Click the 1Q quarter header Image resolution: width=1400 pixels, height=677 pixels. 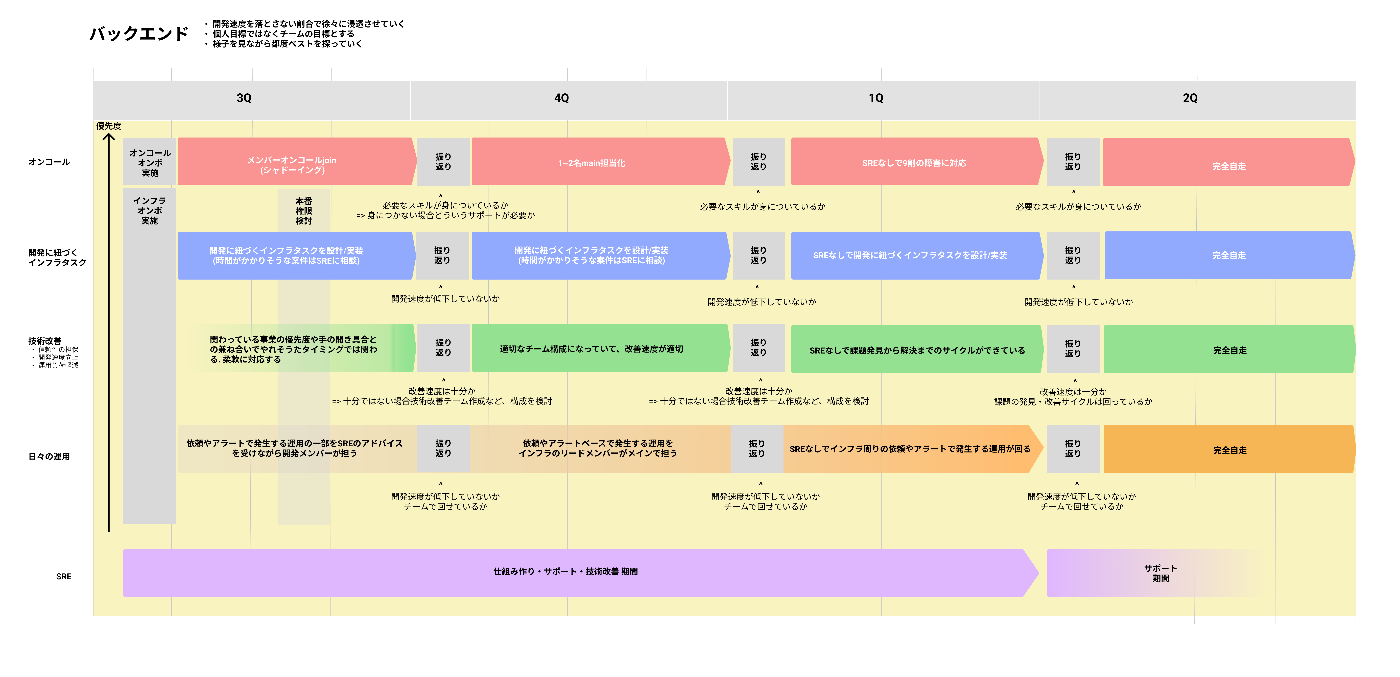(x=876, y=98)
